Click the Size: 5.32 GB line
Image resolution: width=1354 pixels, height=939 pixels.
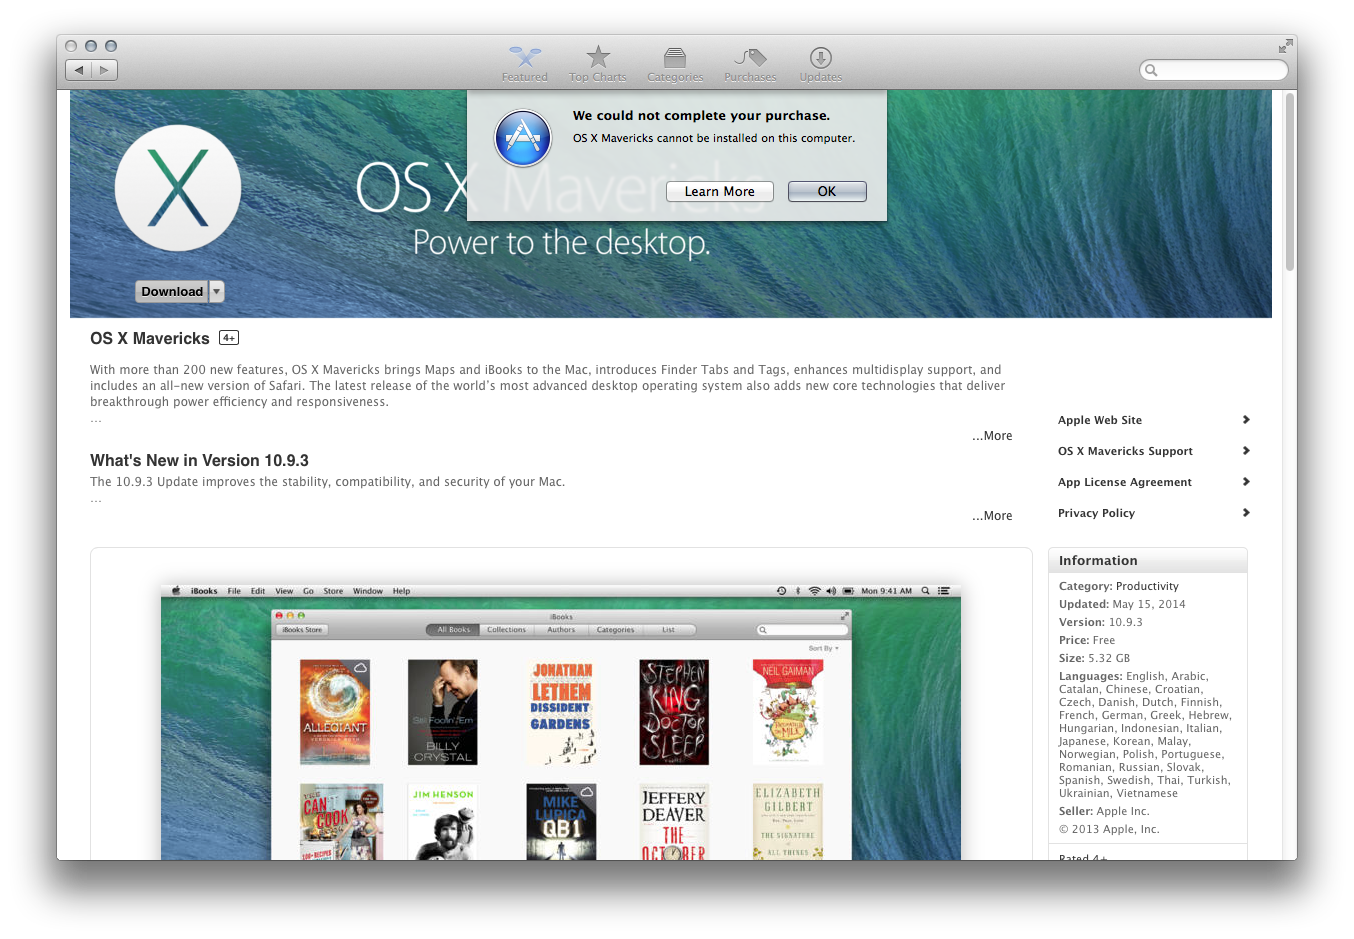click(x=1094, y=659)
